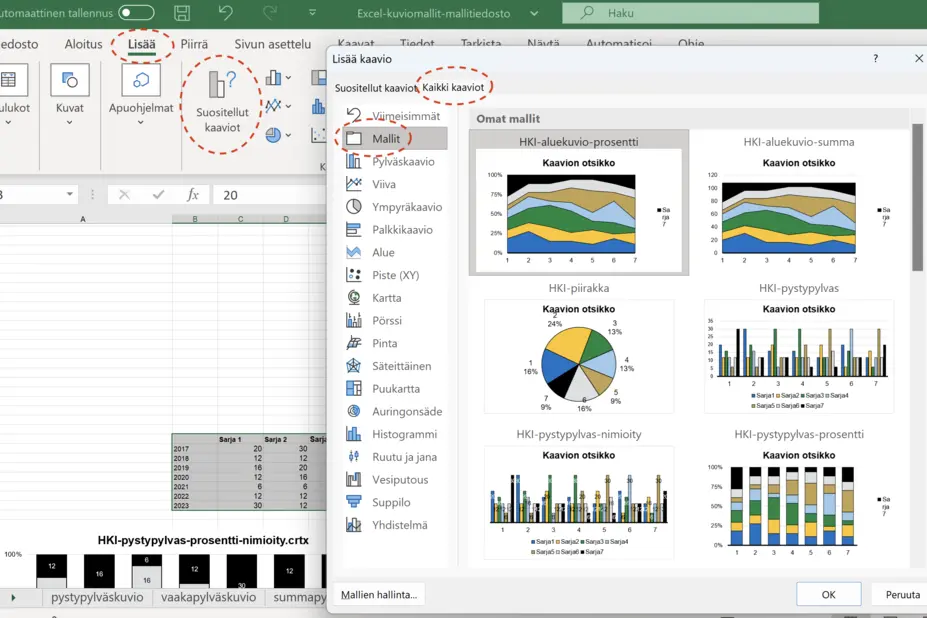Select HKI-piirakka chart template thumbnail
The image size is (927, 618).
click(x=579, y=348)
